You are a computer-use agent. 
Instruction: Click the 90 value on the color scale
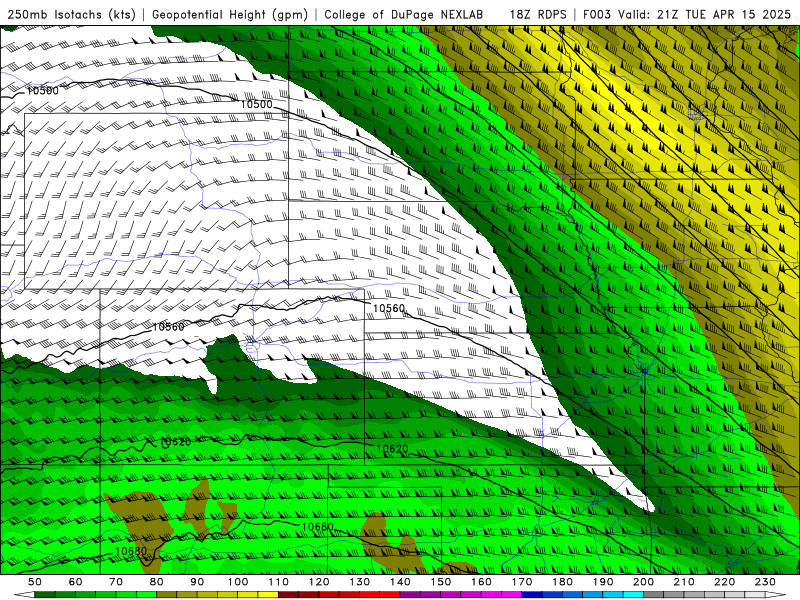point(197,582)
